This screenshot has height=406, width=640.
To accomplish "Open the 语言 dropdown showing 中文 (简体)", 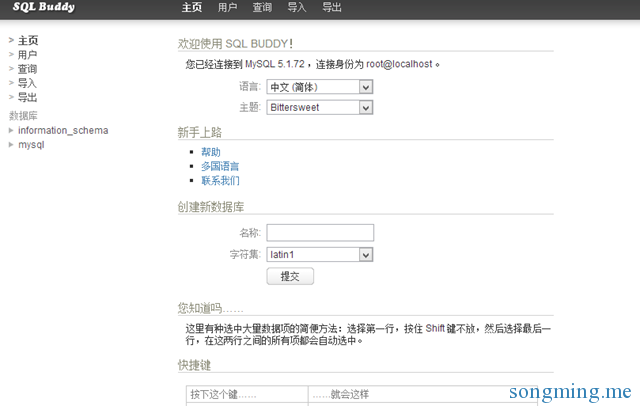I will click(320, 87).
